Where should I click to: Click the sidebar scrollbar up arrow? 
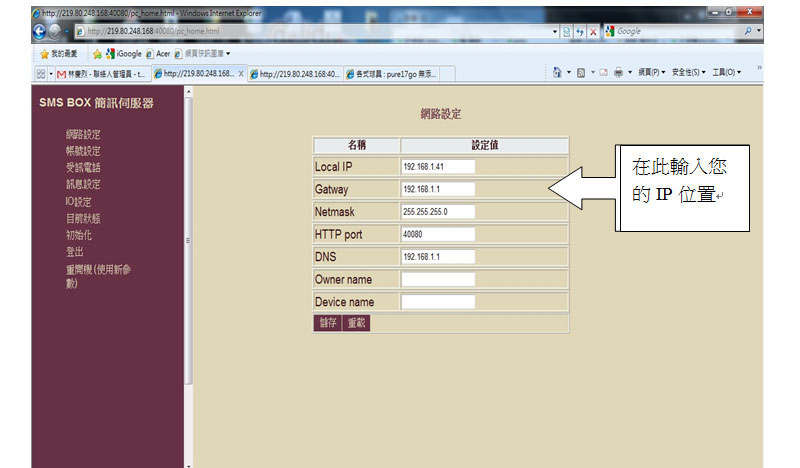[189, 92]
